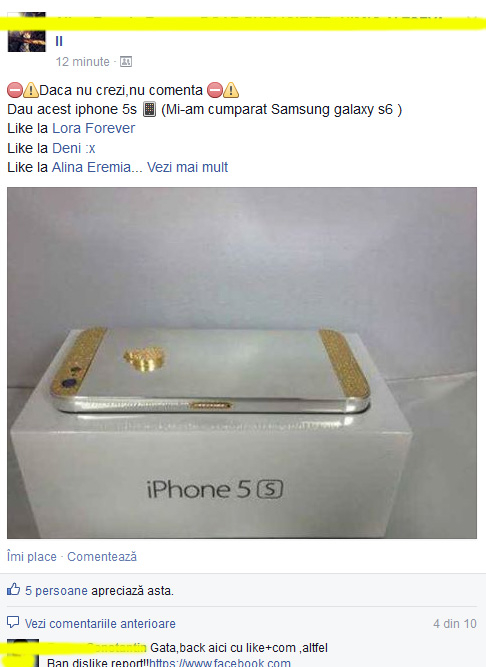This screenshot has height=667, width=486.
Task: Visit the Alina Eremia page link
Action: pyautogui.click(x=91, y=167)
